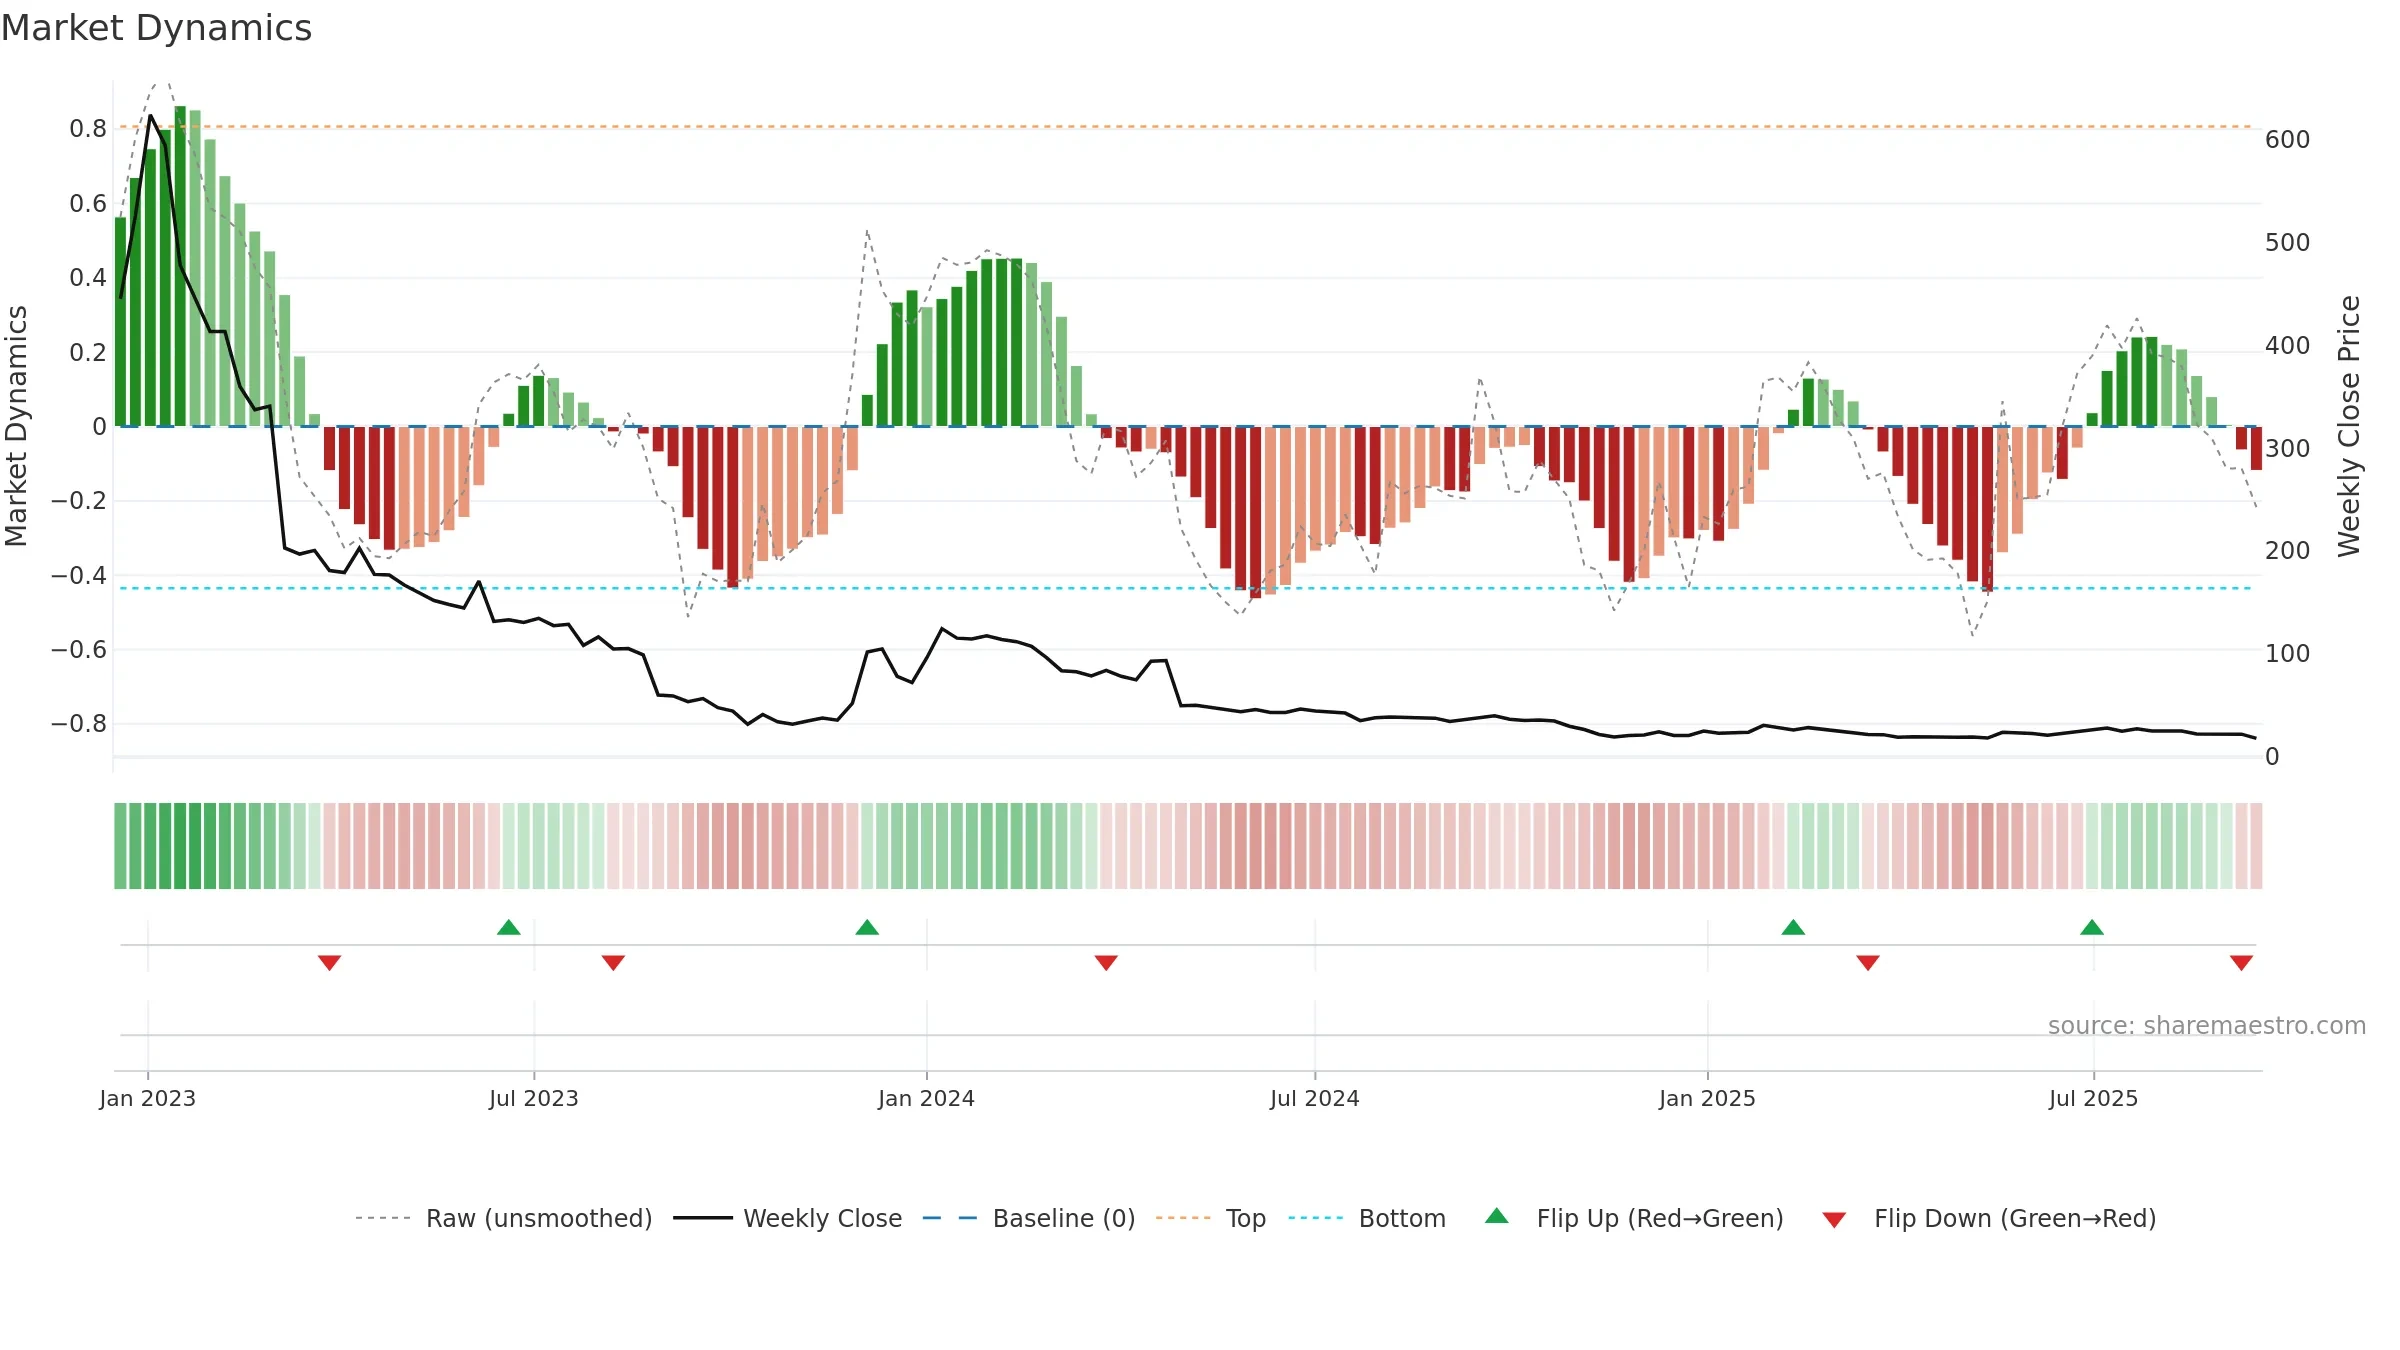Image resolution: width=2400 pixels, height=1350 pixels.
Task: Click the flip-down marker in spring 2025
Action: 1868,962
